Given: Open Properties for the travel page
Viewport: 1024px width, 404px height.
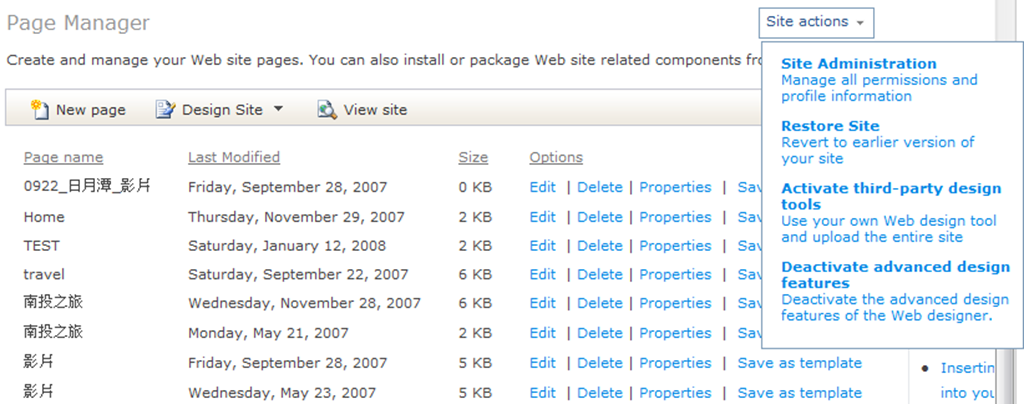Looking at the screenshot, I should pyautogui.click(x=675, y=275).
